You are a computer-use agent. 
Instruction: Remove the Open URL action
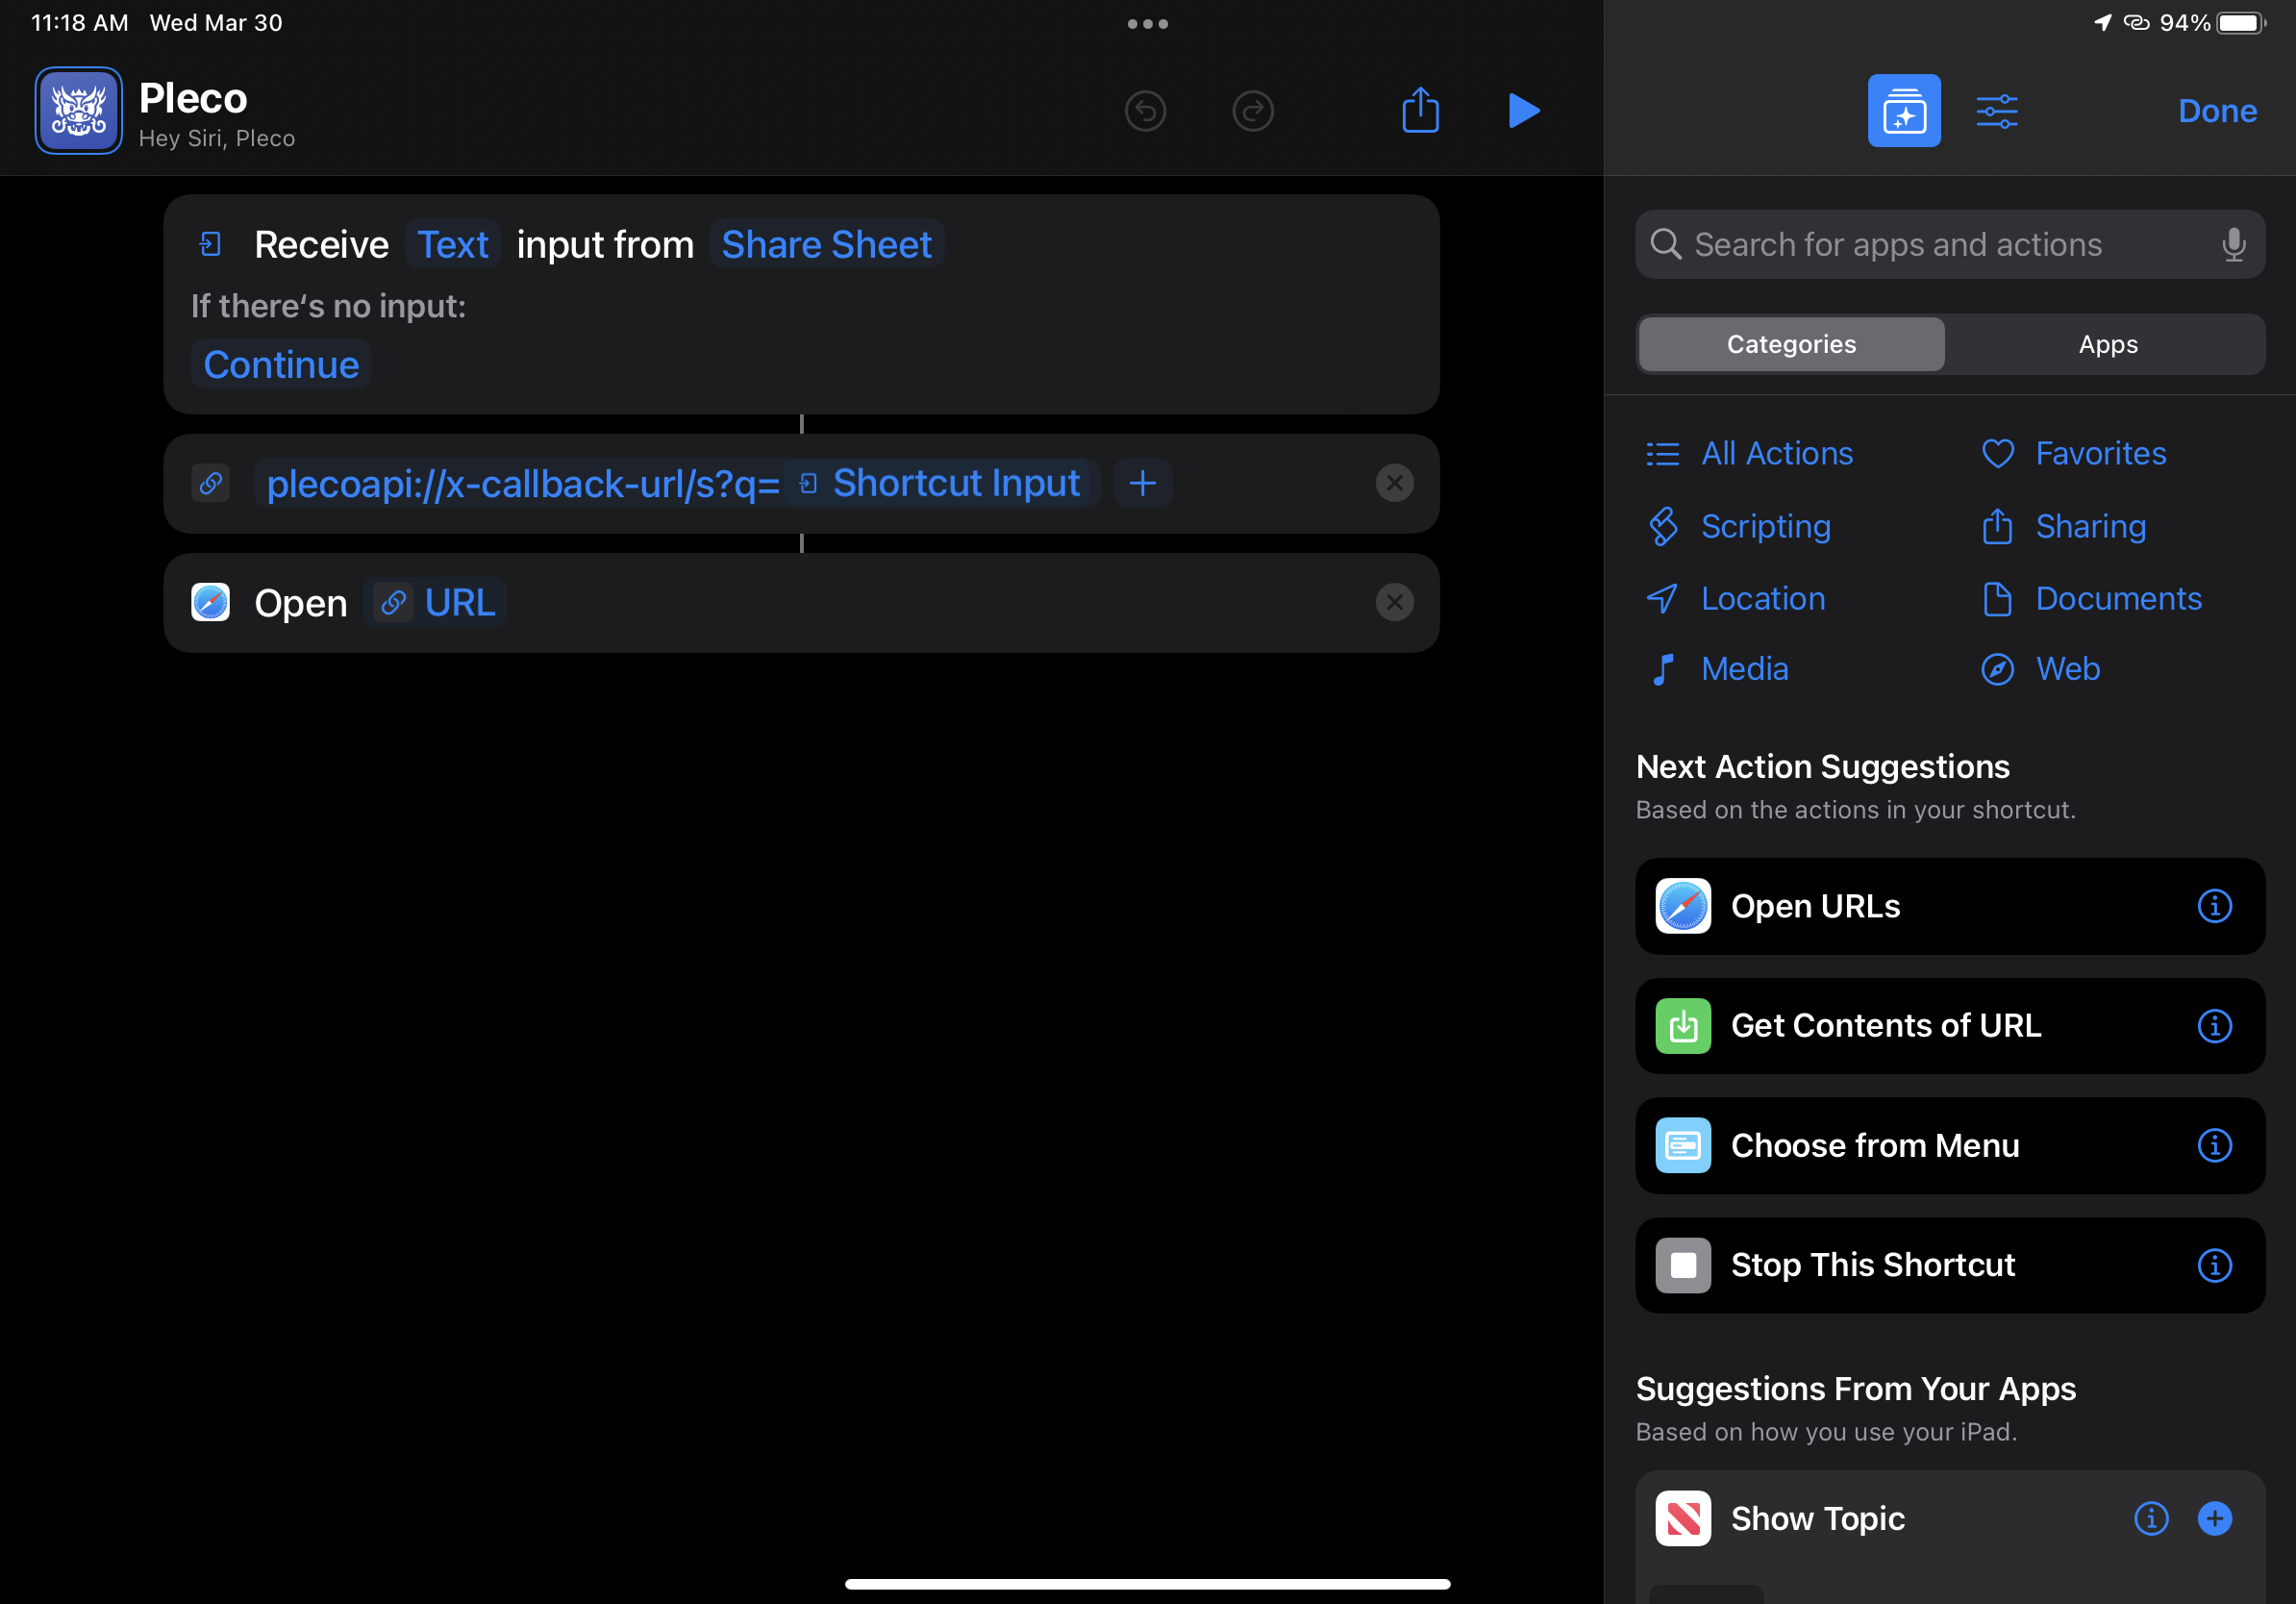[1394, 603]
